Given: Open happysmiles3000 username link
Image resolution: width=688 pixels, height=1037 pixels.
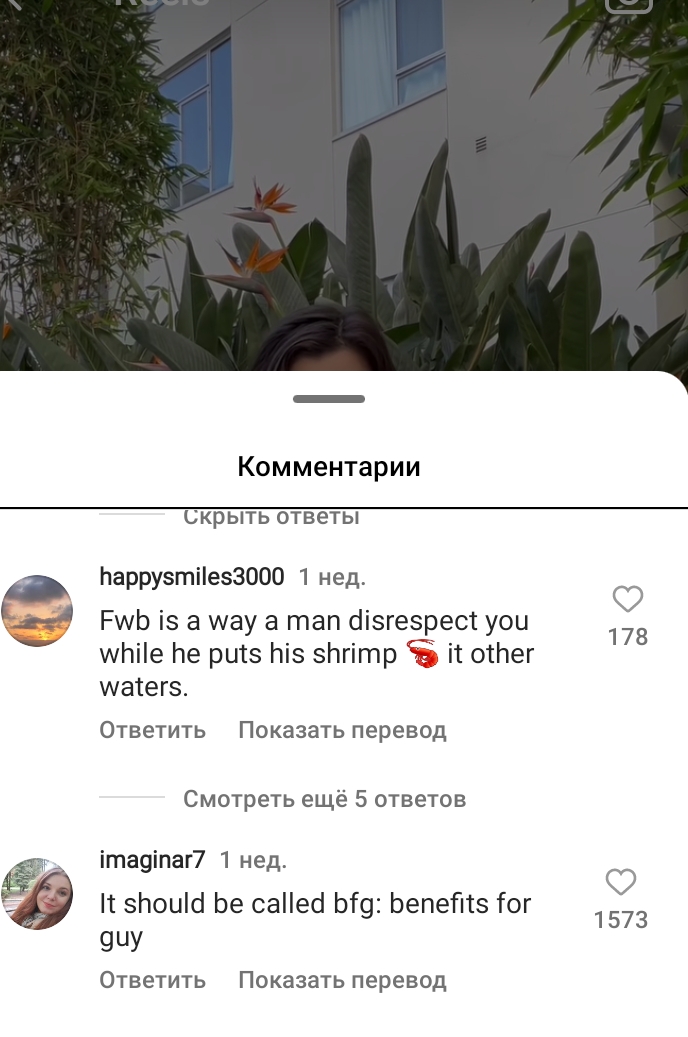Looking at the screenshot, I should 192,577.
